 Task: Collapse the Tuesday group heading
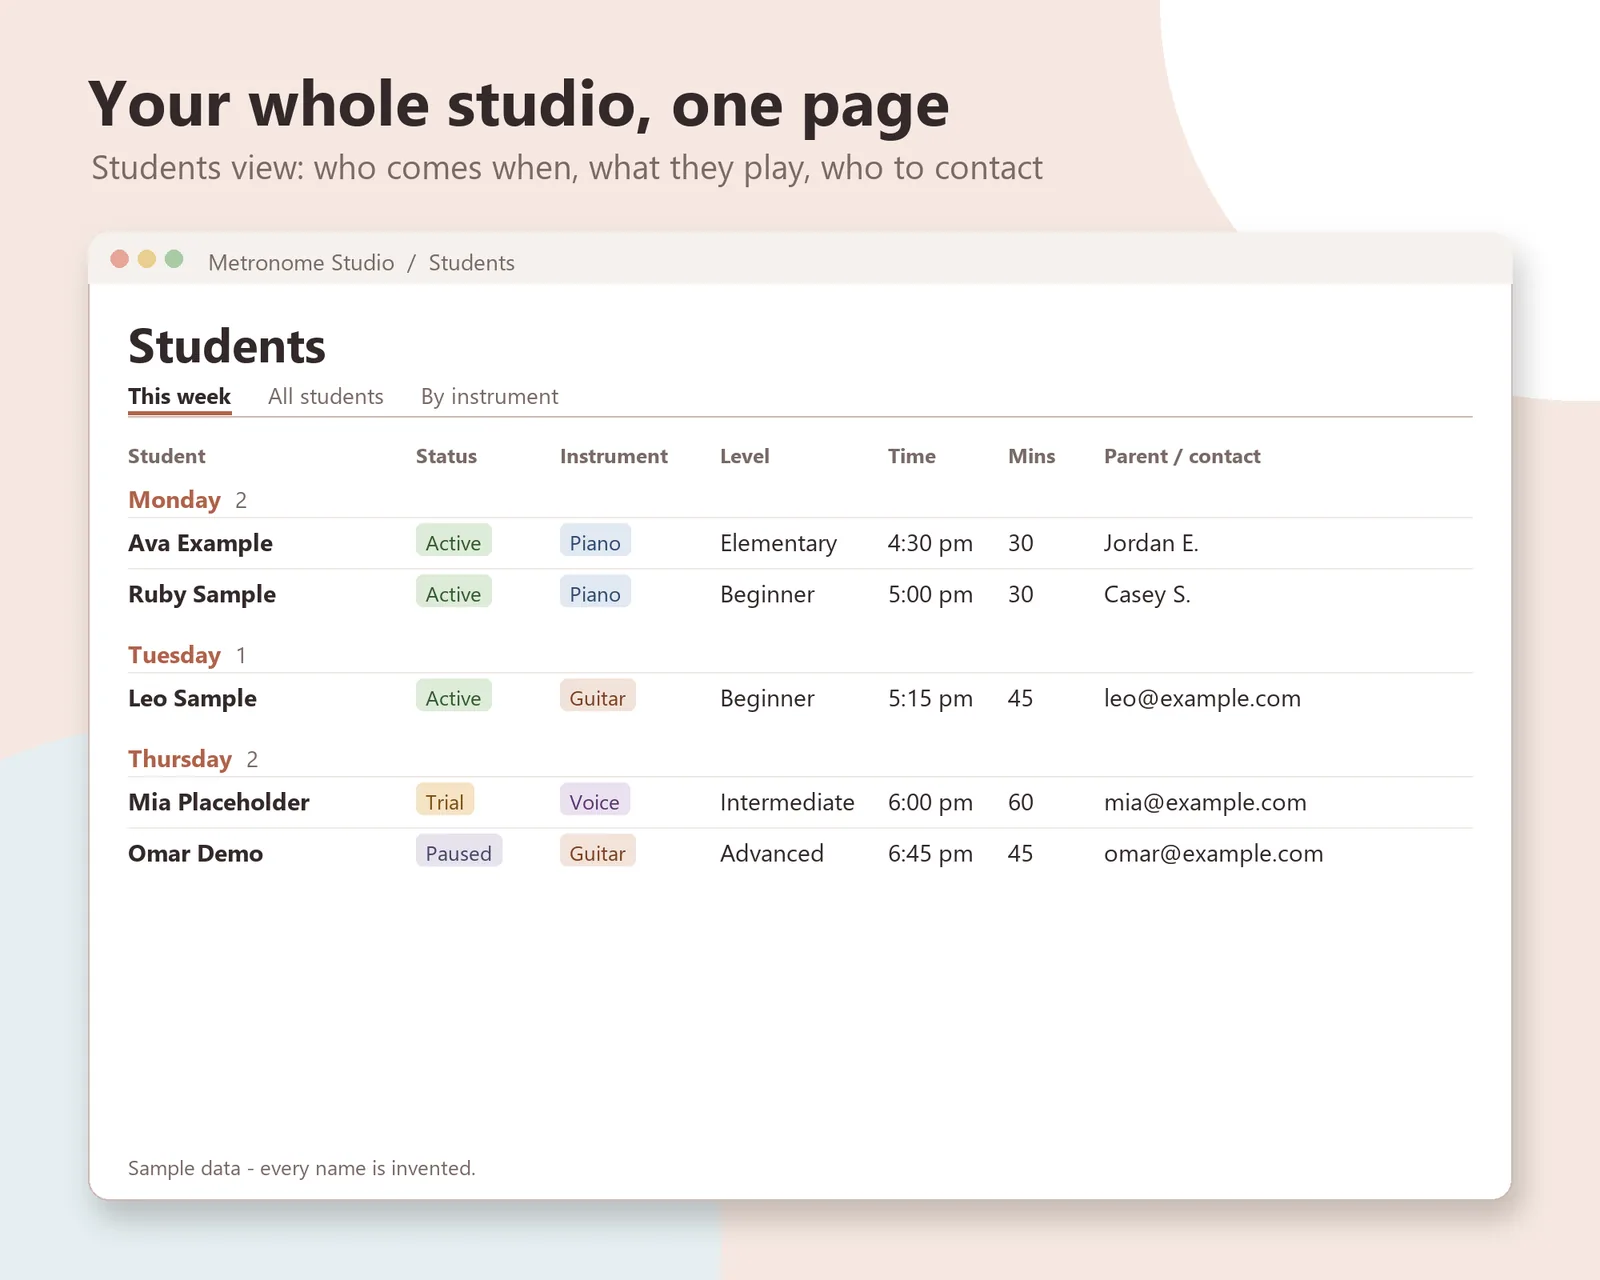[174, 655]
